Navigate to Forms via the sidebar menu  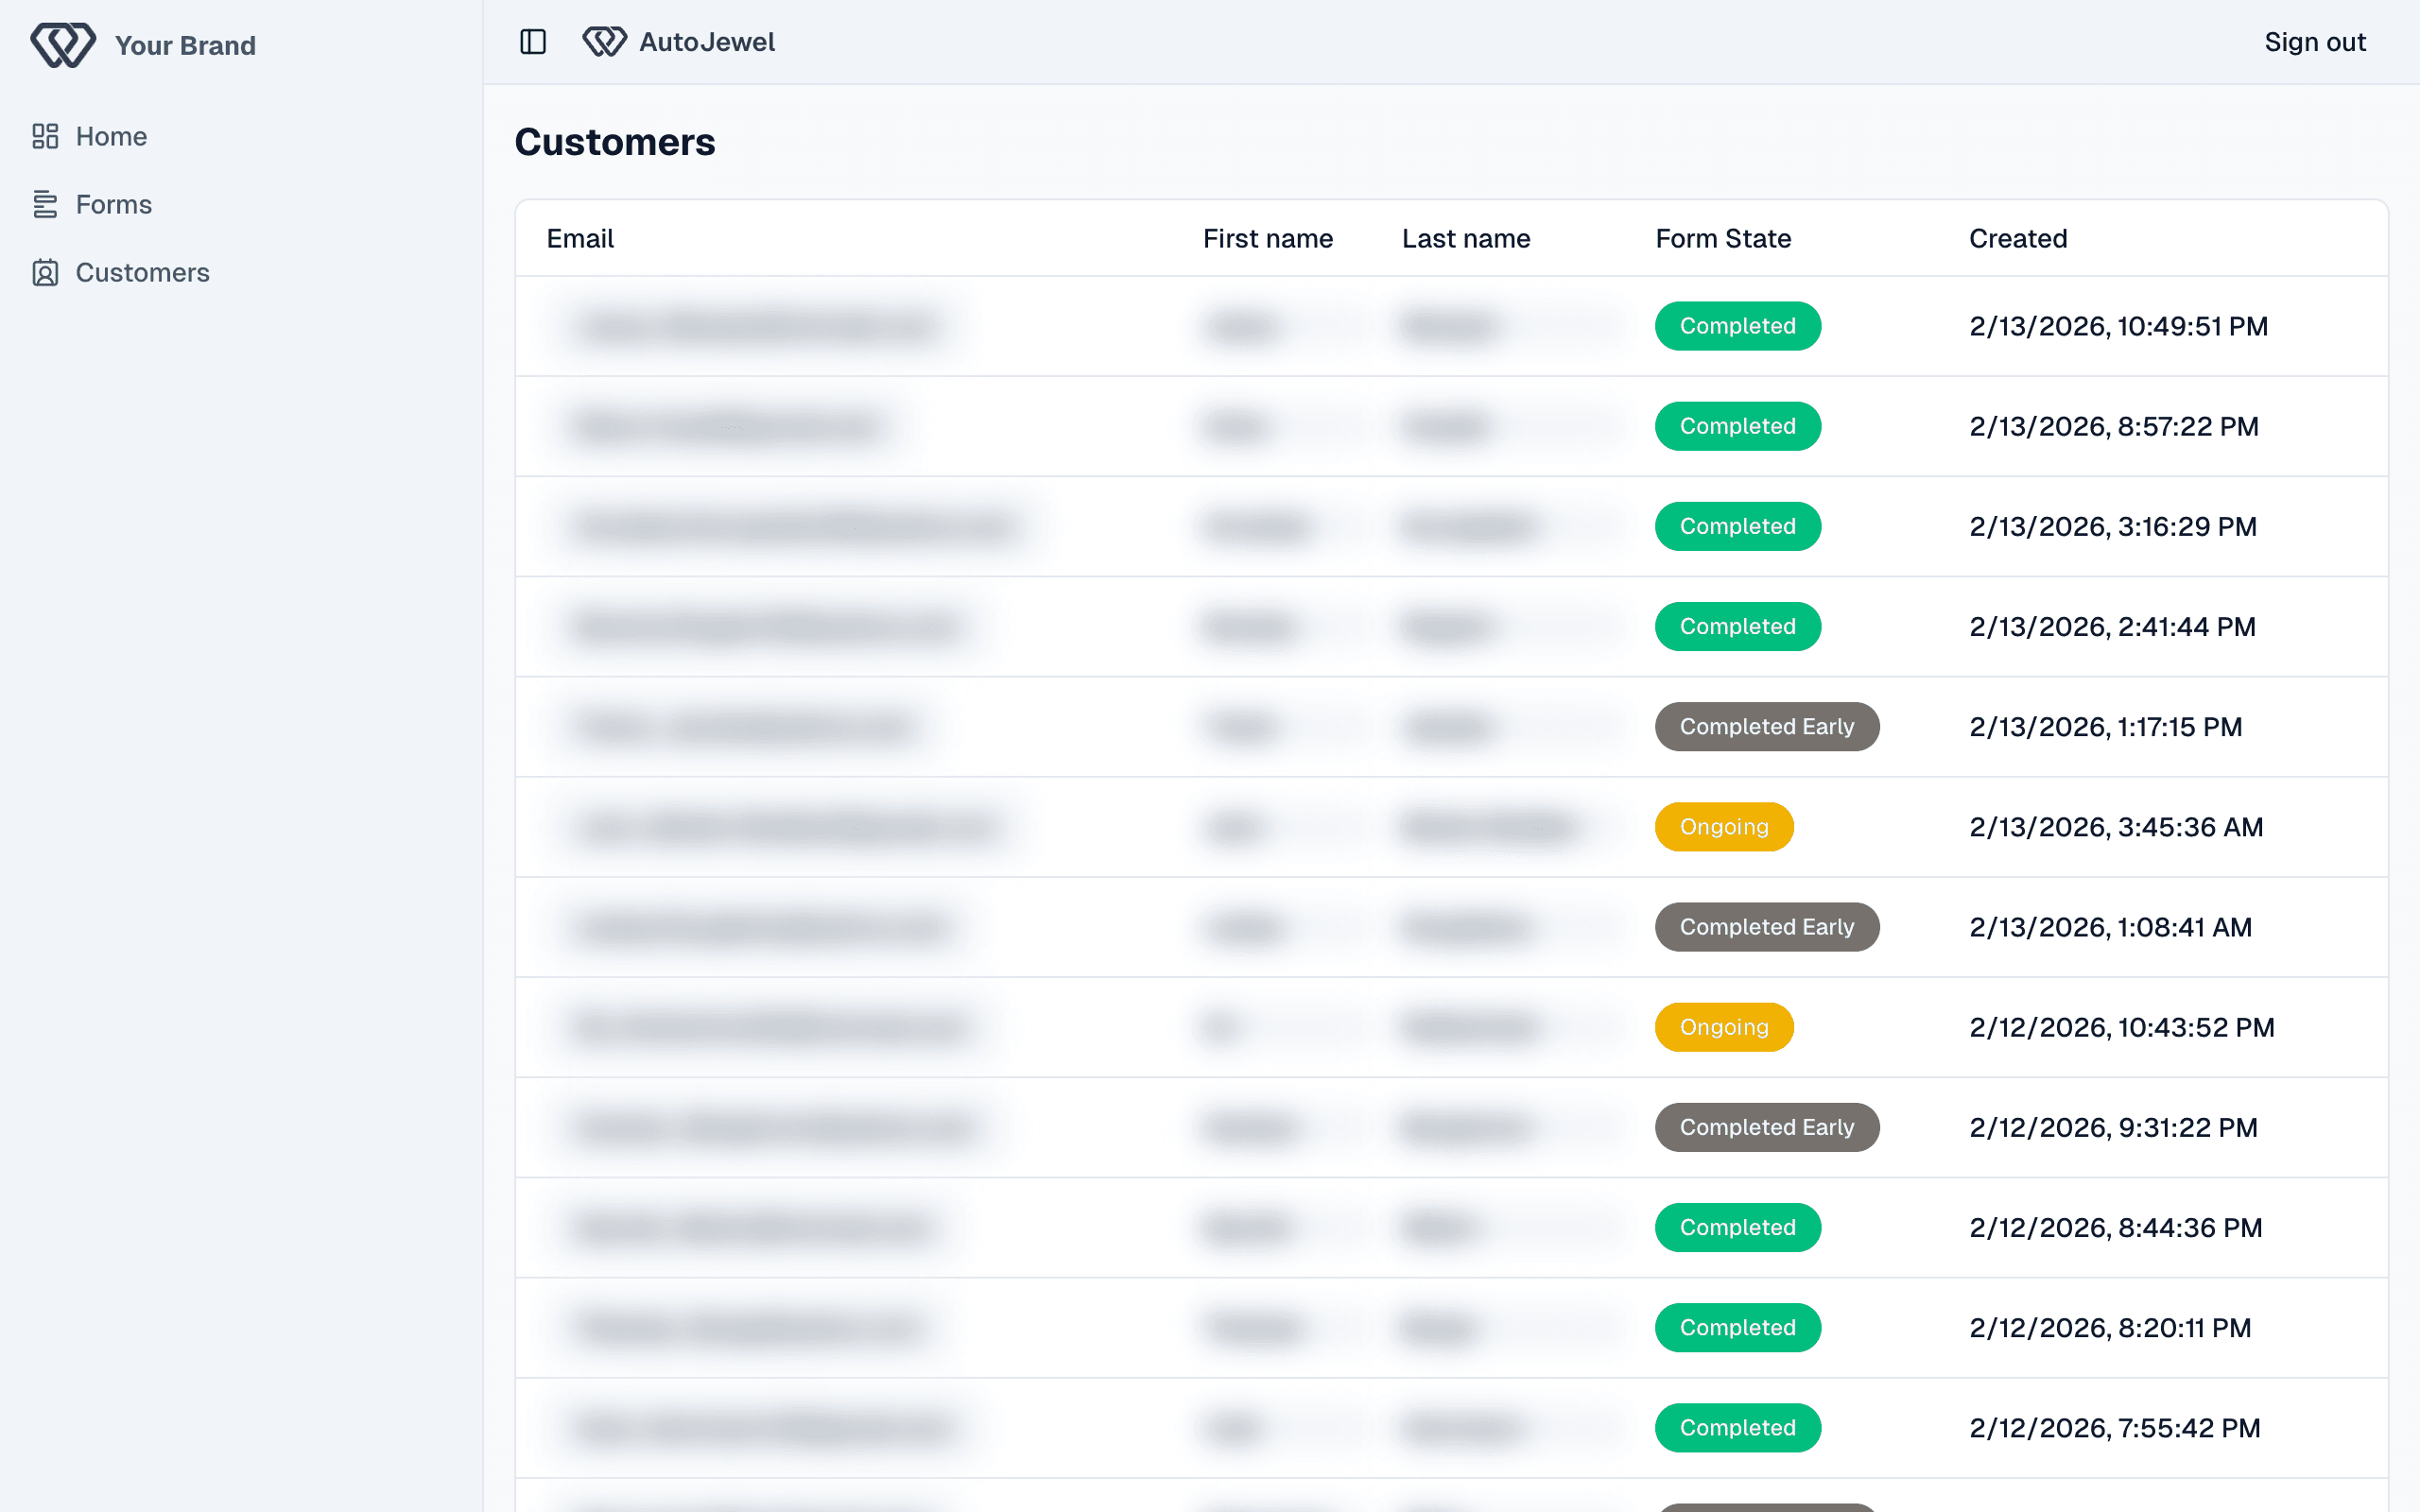click(x=113, y=204)
